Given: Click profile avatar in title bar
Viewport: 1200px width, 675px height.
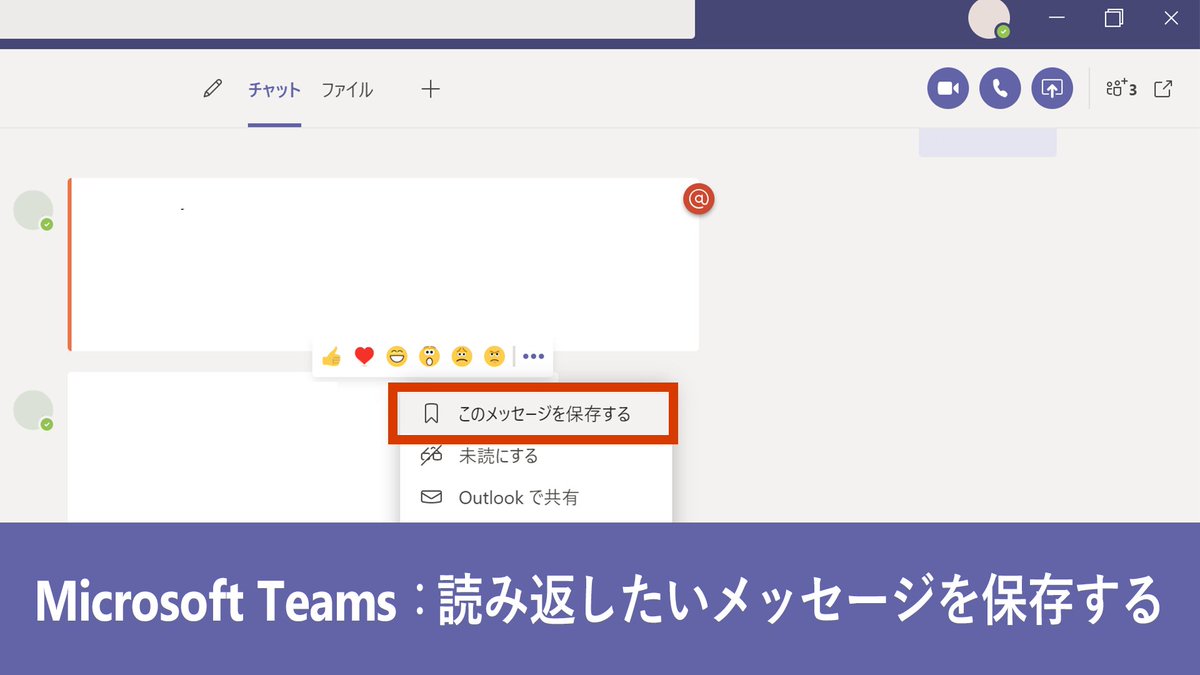Looking at the screenshot, I should pos(989,18).
